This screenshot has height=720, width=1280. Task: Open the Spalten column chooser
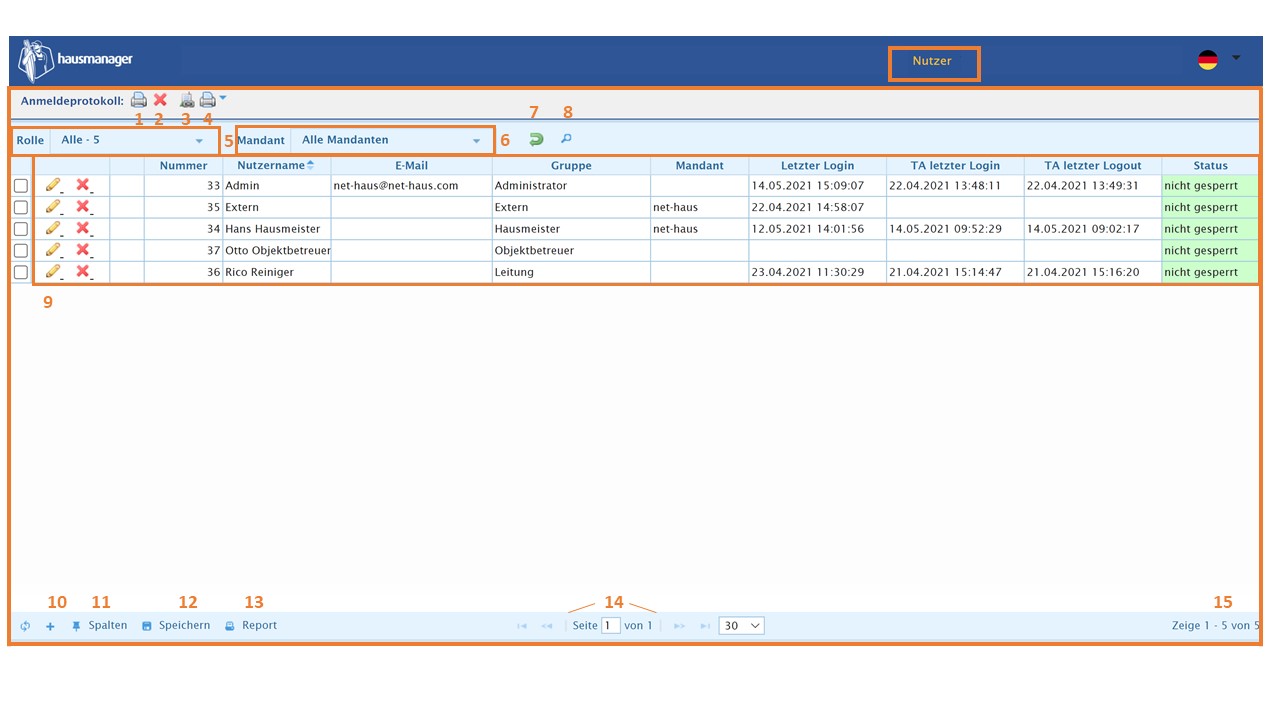99,626
